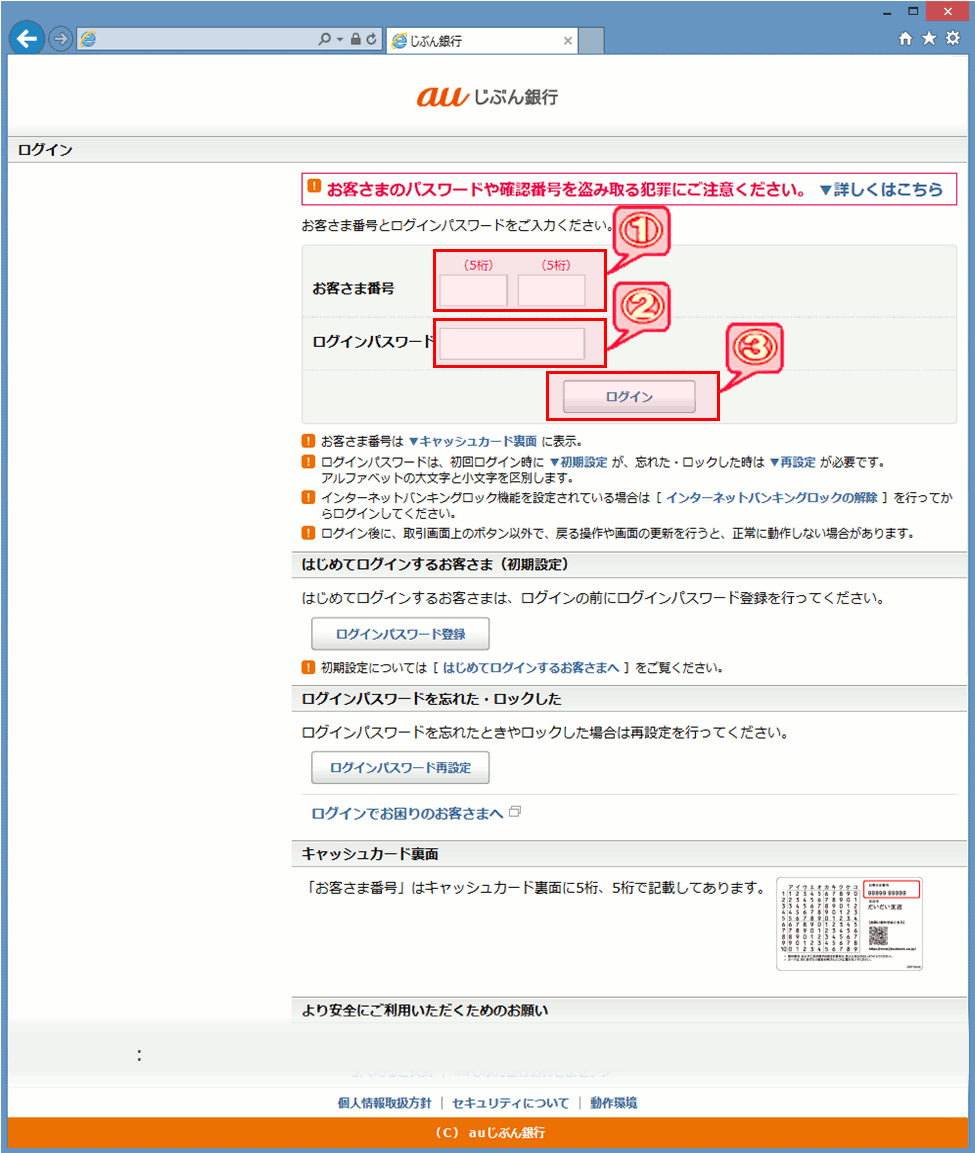Screen dimensions: 975x1153
Task: Open the セキュリティについて footer link
Action: tap(510, 1103)
